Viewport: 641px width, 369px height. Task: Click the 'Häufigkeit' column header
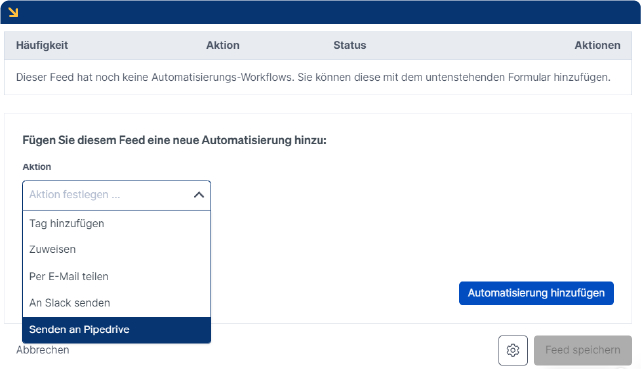(42, 45)
